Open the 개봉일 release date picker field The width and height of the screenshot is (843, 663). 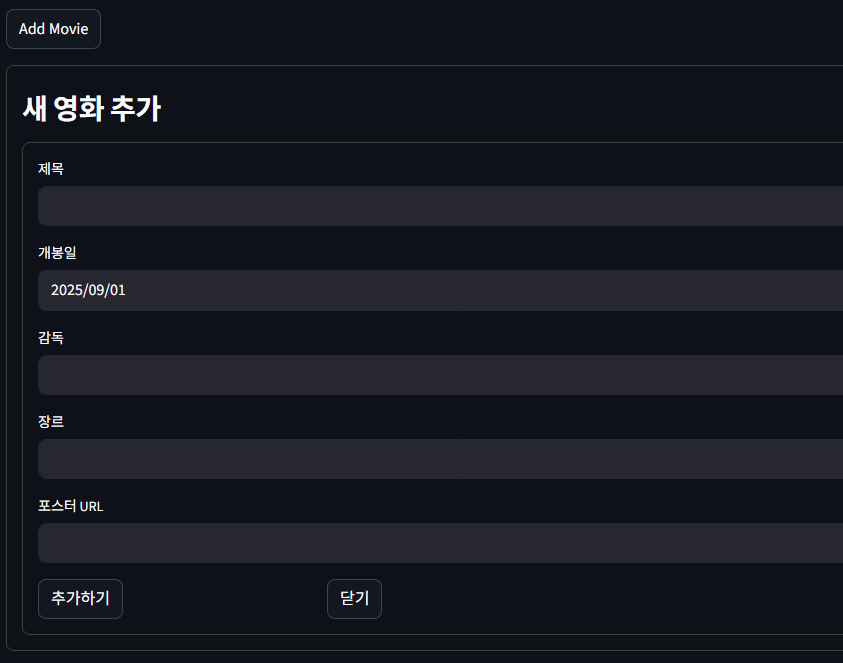click(440, 290)
